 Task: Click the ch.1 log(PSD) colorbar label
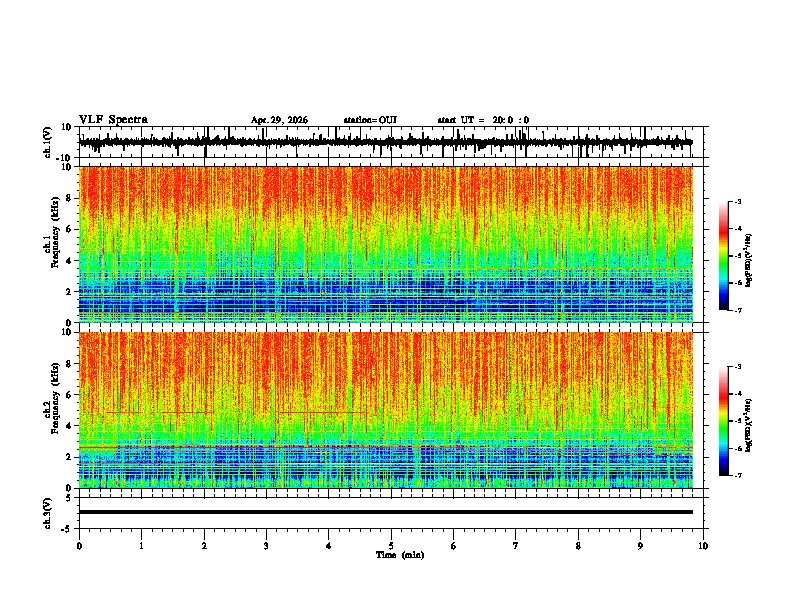tap(749, 261)
